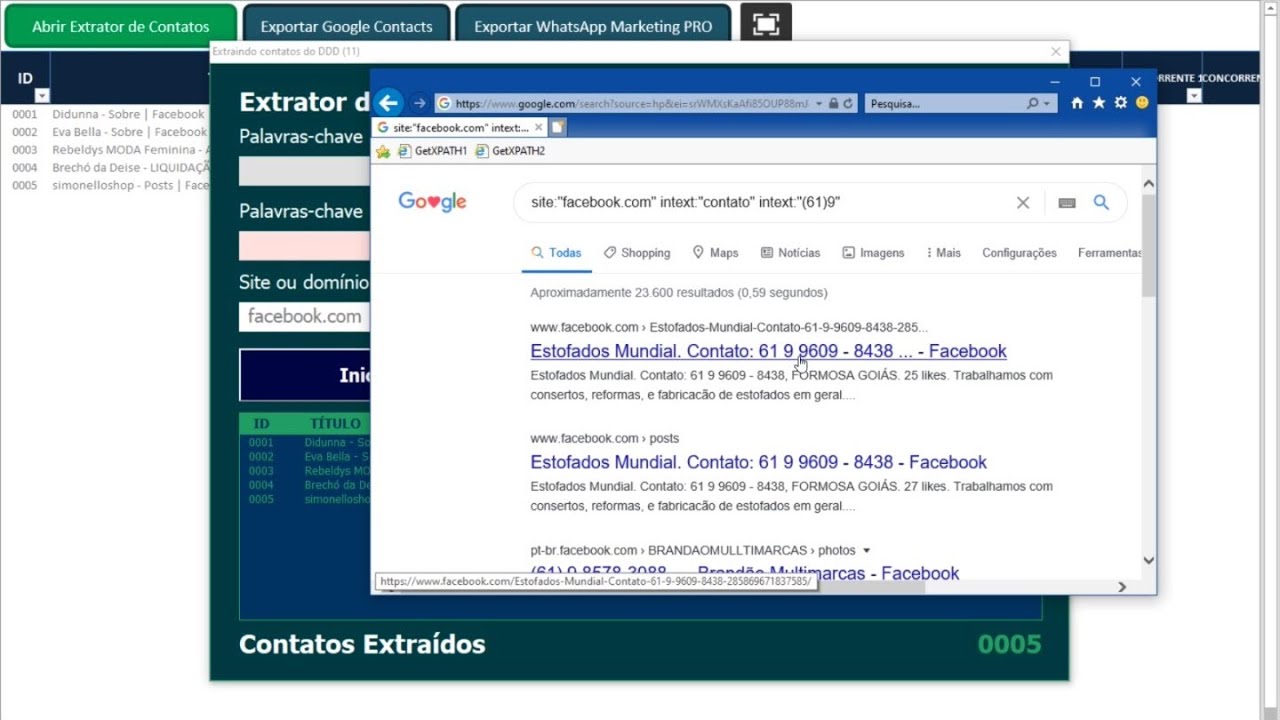Refresh the page with the reload icon
The height and width of the screenshot is (720, 1280).
pyautogui.click(x=848, y=103)
